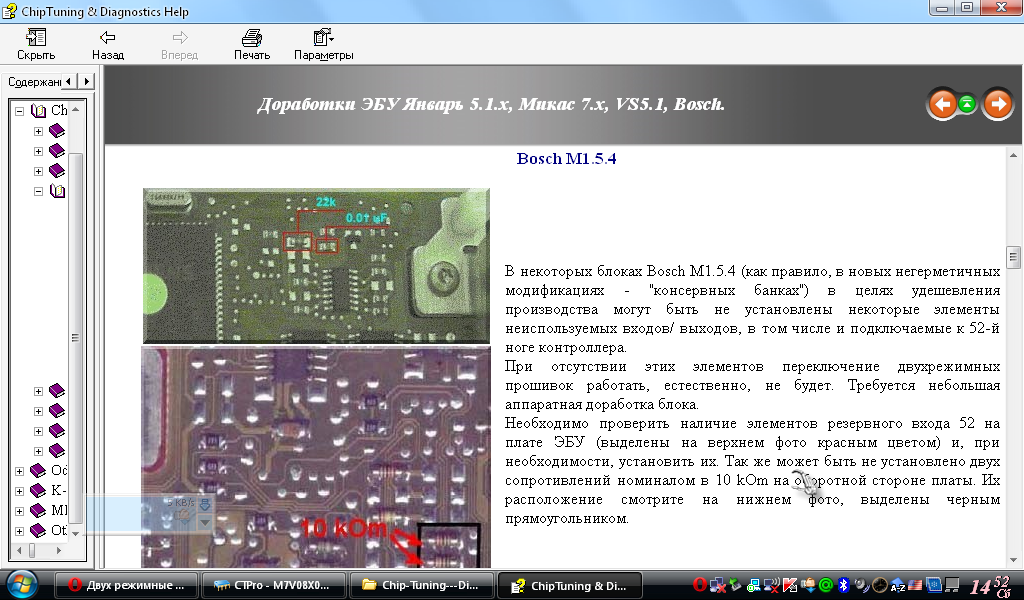This screenshot has width=1024, height=600.
Task: Switch to CTPro - M7V08X0 taskbar window
Action: pos(273,585)
